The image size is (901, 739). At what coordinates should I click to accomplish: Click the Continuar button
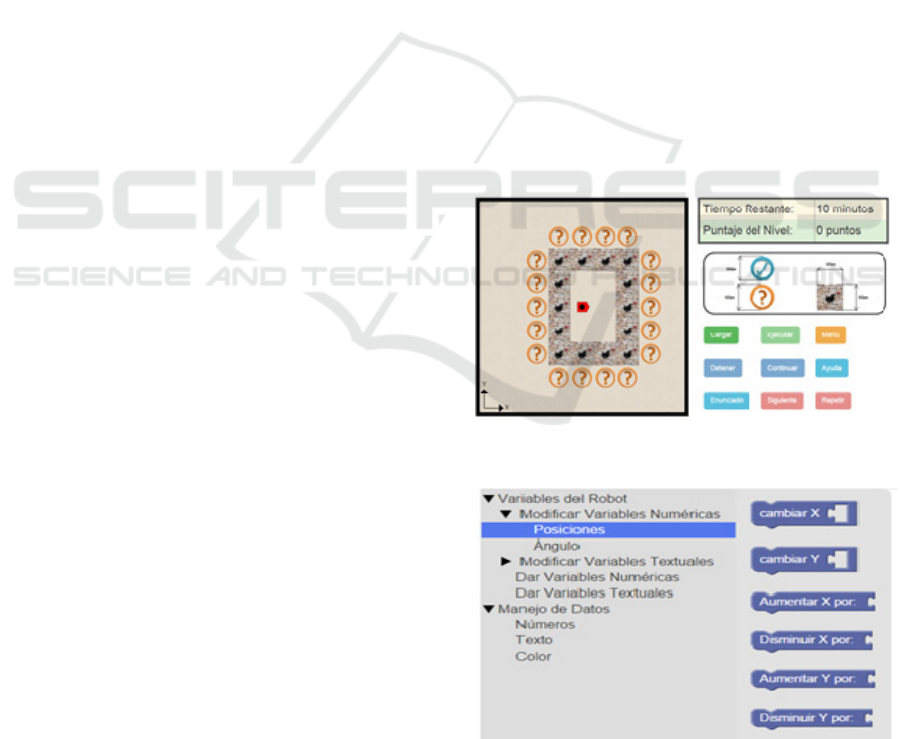coord(781,368)
